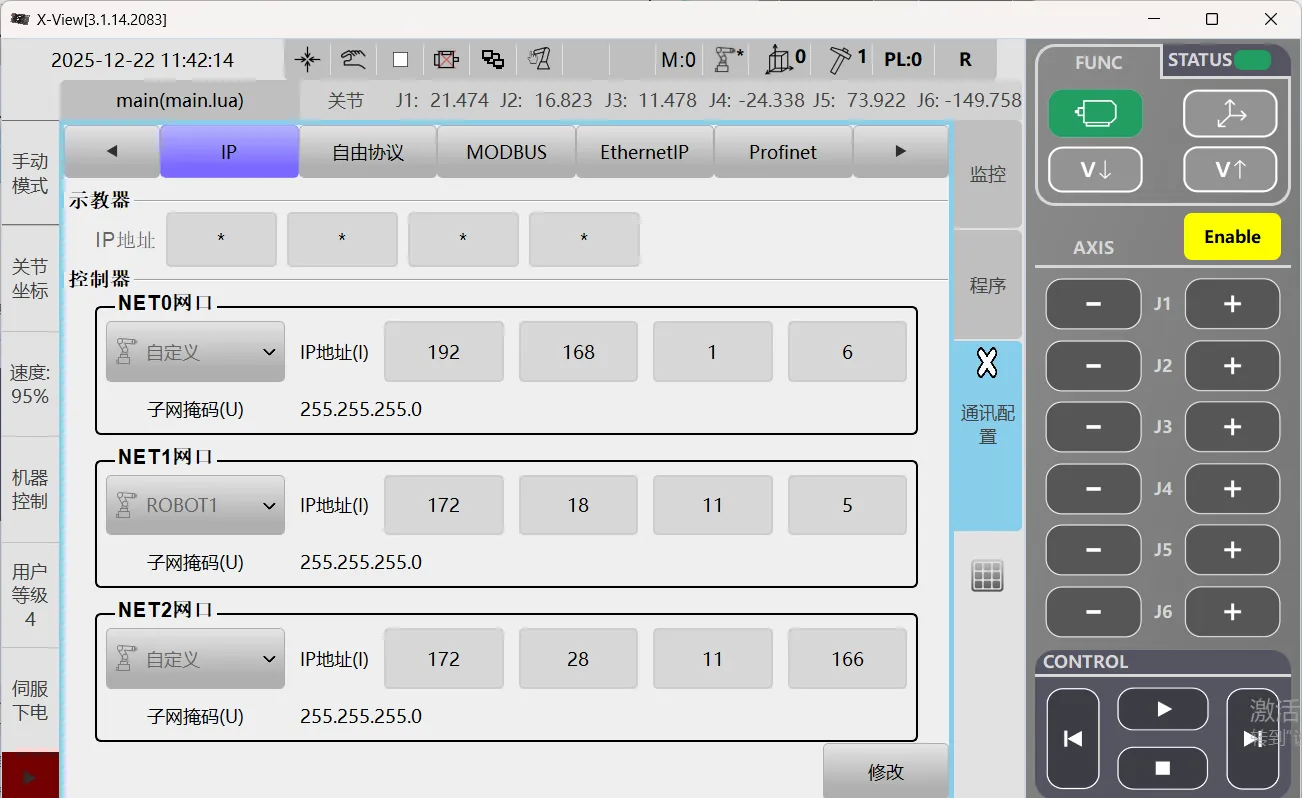
Task: Jog J2 axis negative with minus
Action: click(x=1093, y=366)
